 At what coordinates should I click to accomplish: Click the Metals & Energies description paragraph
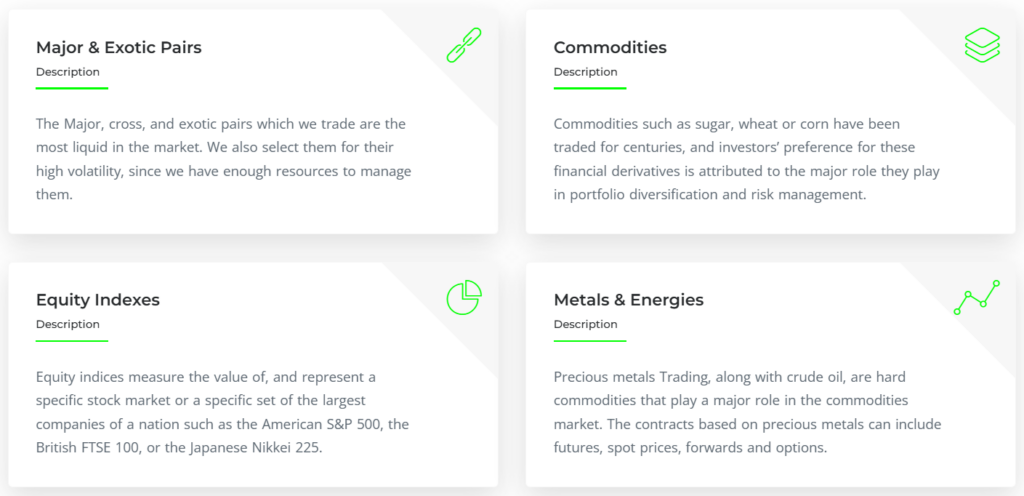coord(746,411)
